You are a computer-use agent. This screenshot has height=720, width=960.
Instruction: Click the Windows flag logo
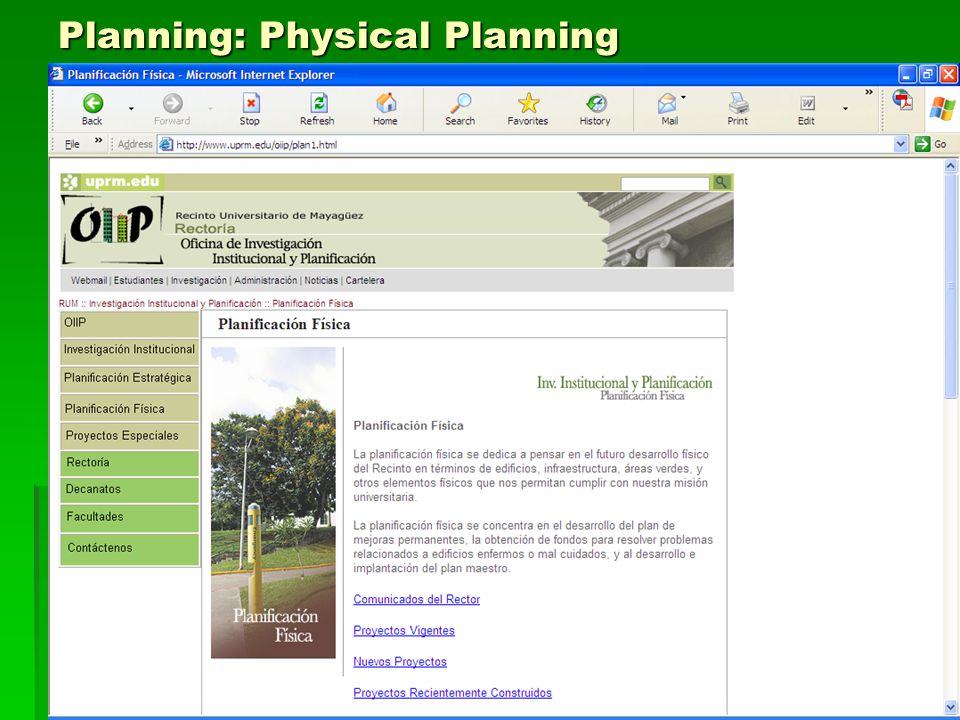click(942, 109)
